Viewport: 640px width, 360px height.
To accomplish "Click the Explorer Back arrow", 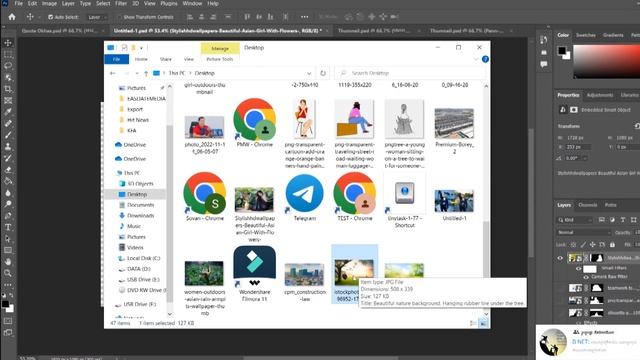I will (x=113, y=73).
